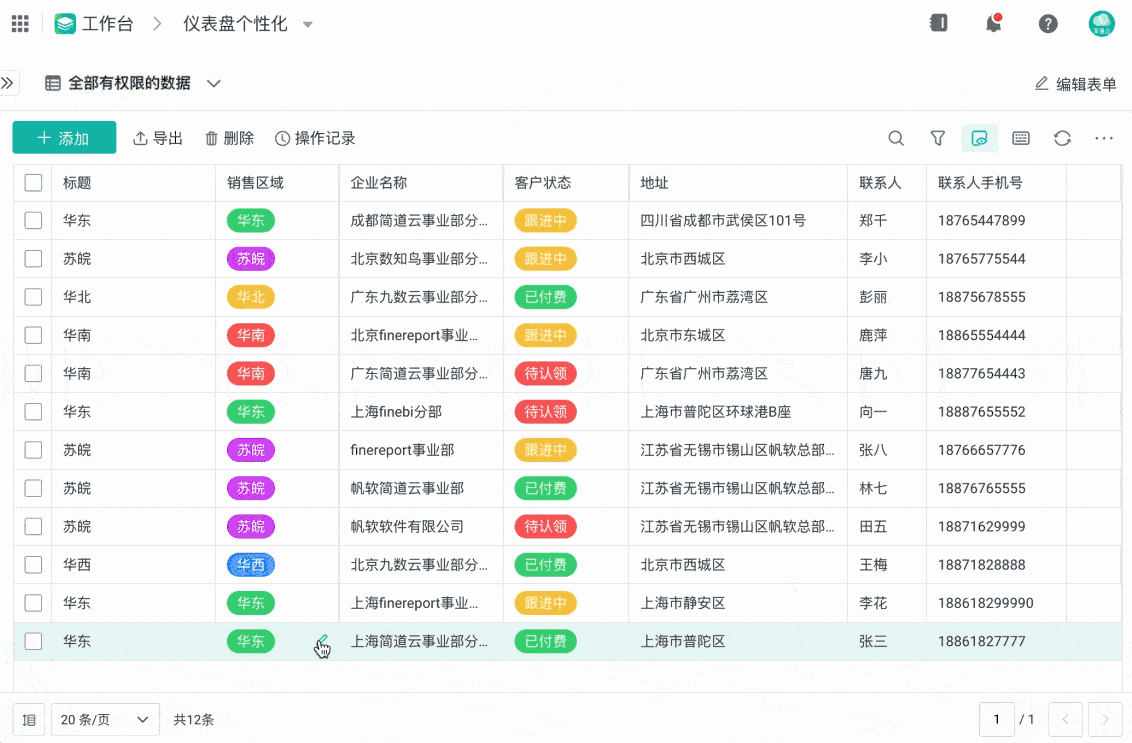Open the search icon above the table
This screenshot has width=1132, height=743.
coord(895,138)
